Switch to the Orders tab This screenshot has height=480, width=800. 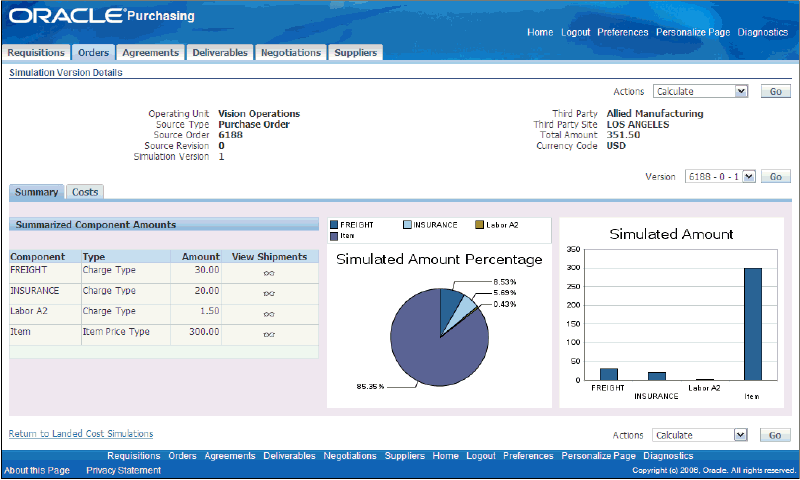click(x=93, y=53)
